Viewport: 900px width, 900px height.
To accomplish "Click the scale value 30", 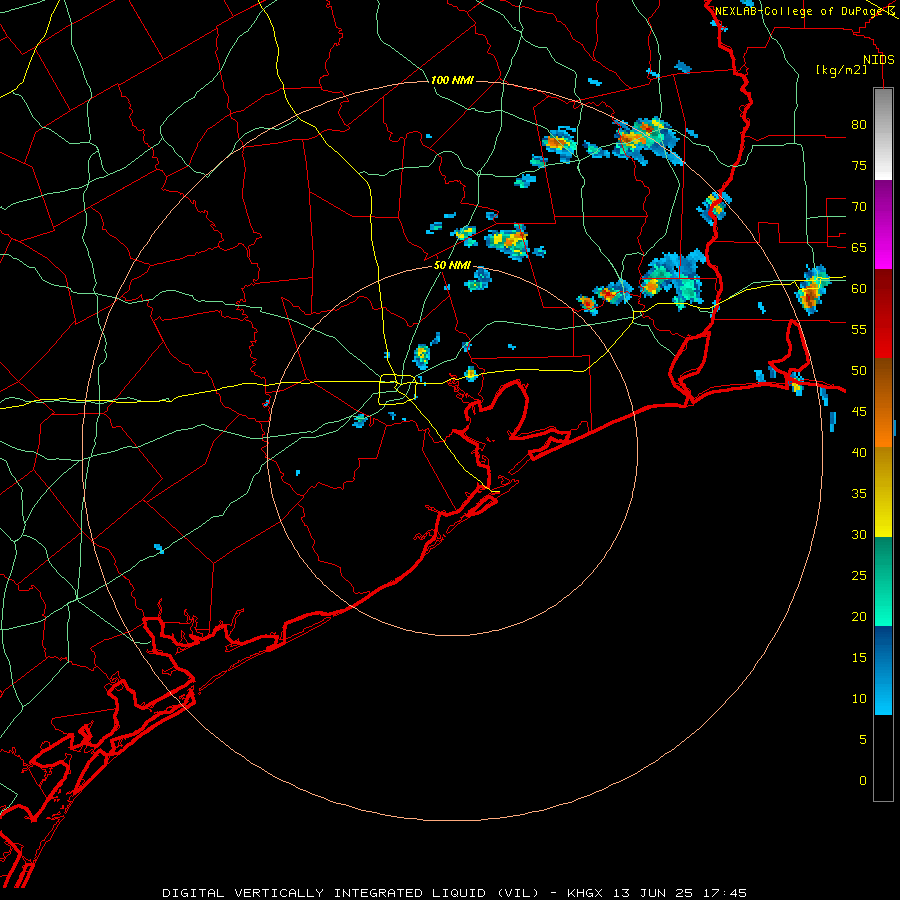I will [859, 534].
